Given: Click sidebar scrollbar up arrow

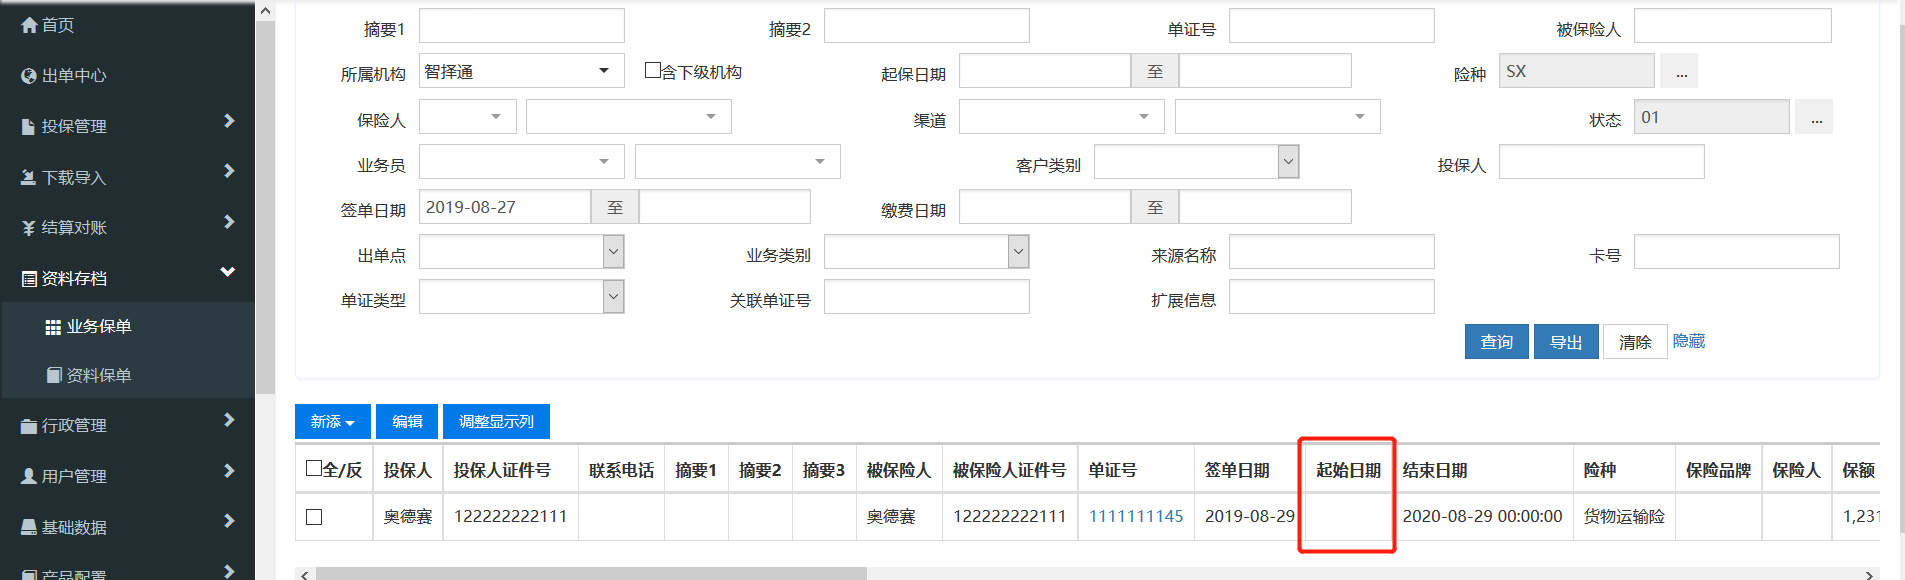Looking at the screenshot, I should [265, 11].
